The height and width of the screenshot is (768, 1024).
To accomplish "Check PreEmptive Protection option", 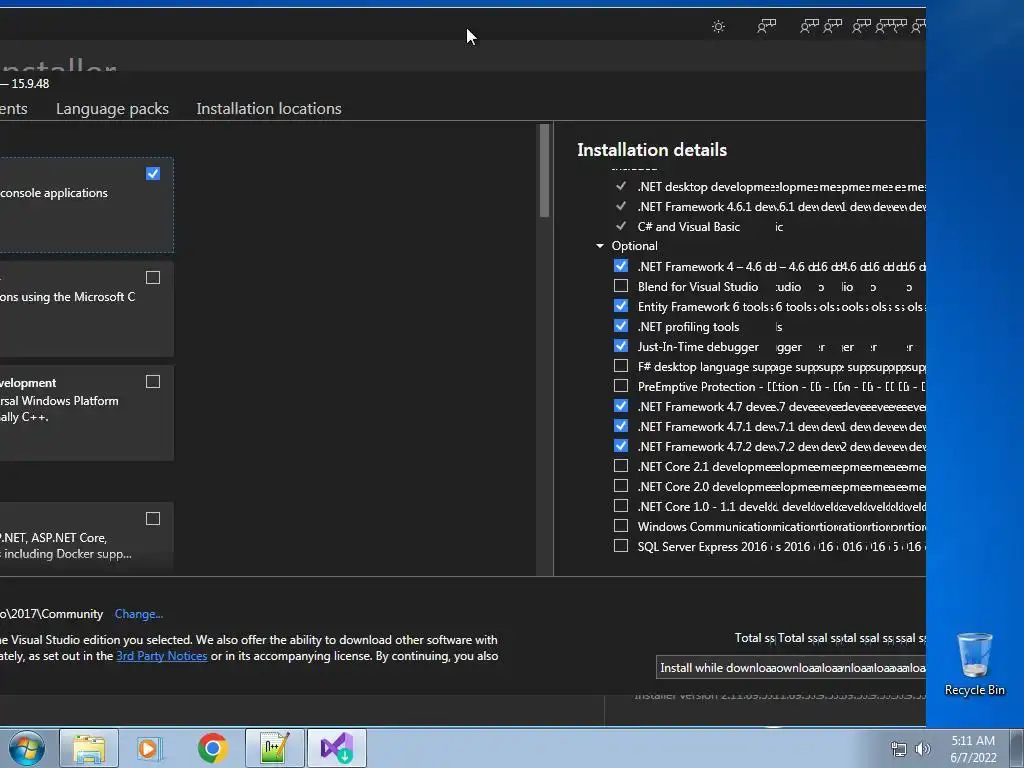I will tap(621, 386).
